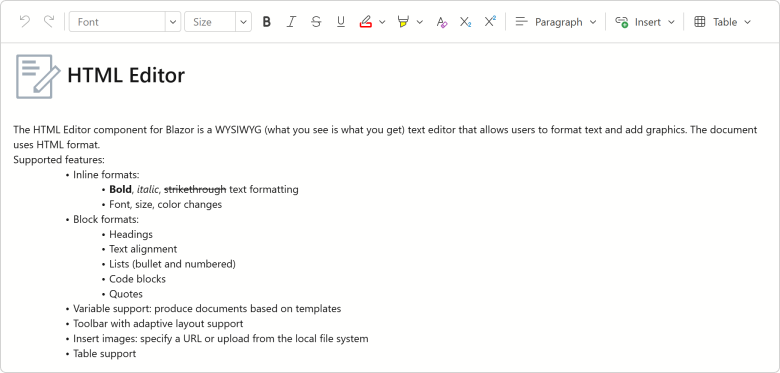Open the Table menu
The image size is (780, 373).
[722, 22]
